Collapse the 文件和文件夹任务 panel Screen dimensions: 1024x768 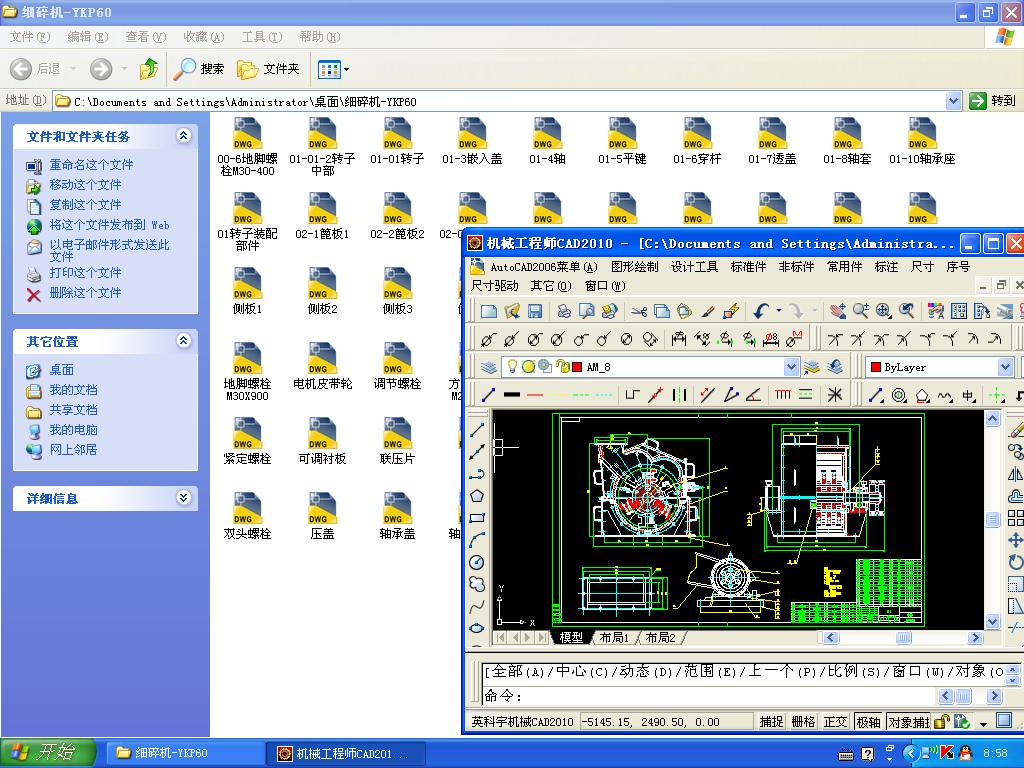point(185,136)
